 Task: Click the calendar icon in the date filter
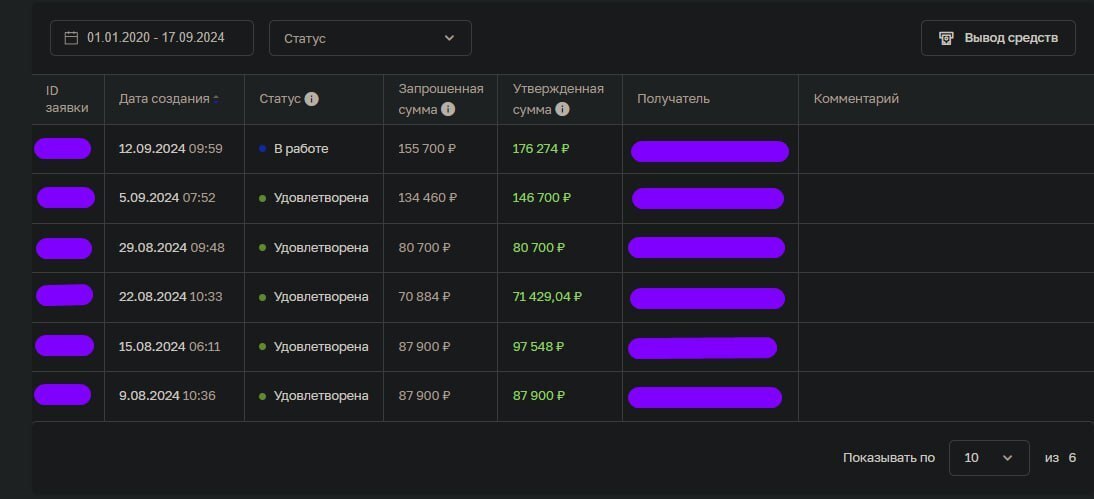[71, 38]
